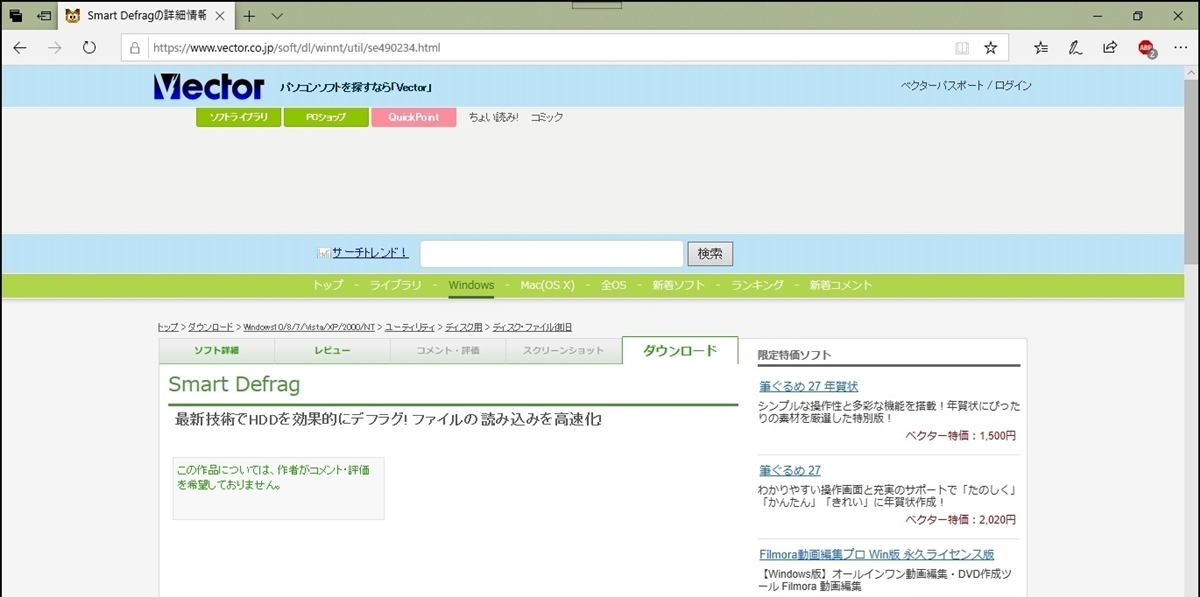Select ライブラリ in green nav bar
This screenshot has width=1200, height=597.
(396, 285)
